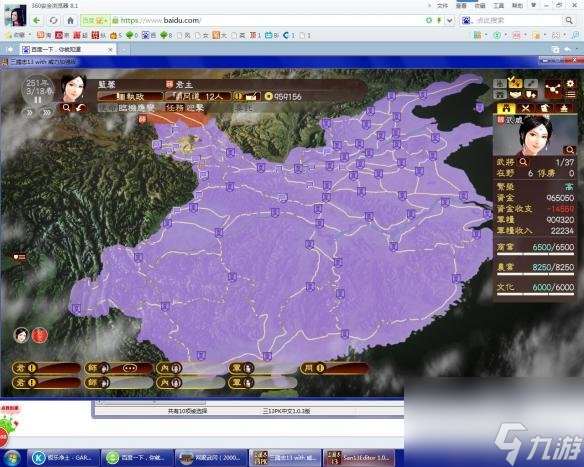
Task: Click magnifier next to 武將 officer count
Action: pyautogui.click(x=523, y=162)
